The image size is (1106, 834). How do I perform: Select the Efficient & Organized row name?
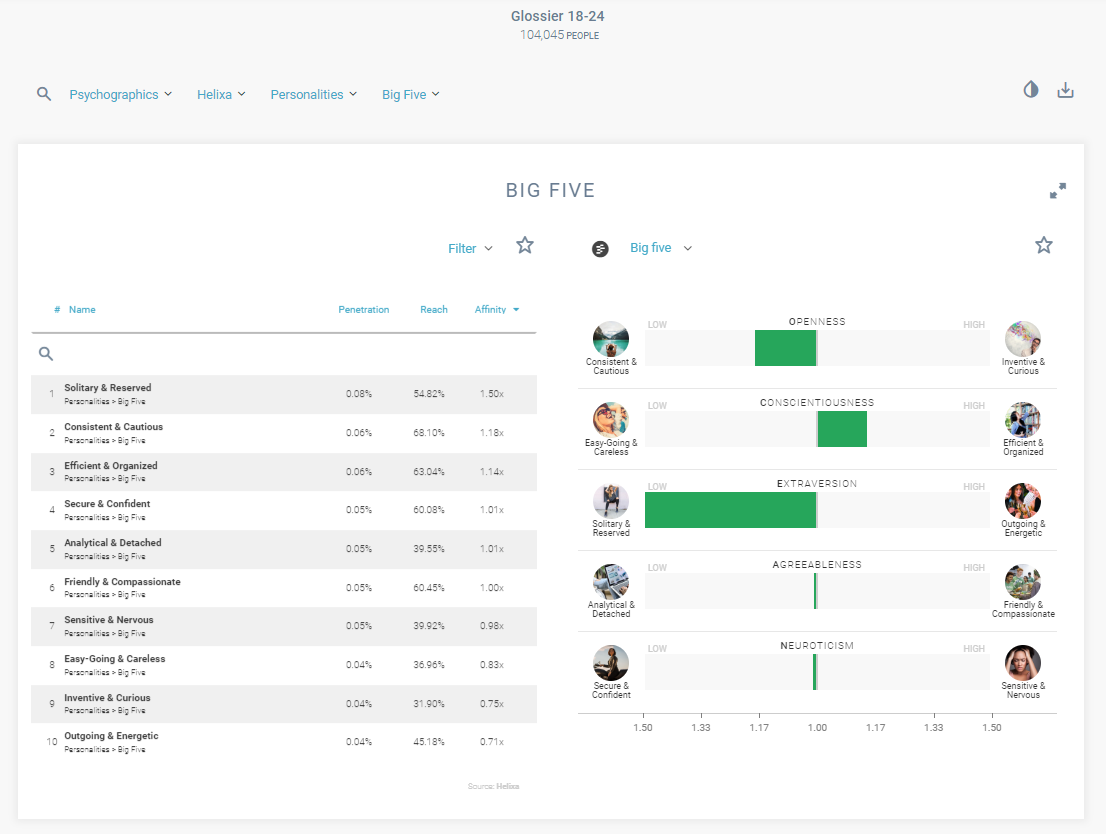[x=111, y=466]
